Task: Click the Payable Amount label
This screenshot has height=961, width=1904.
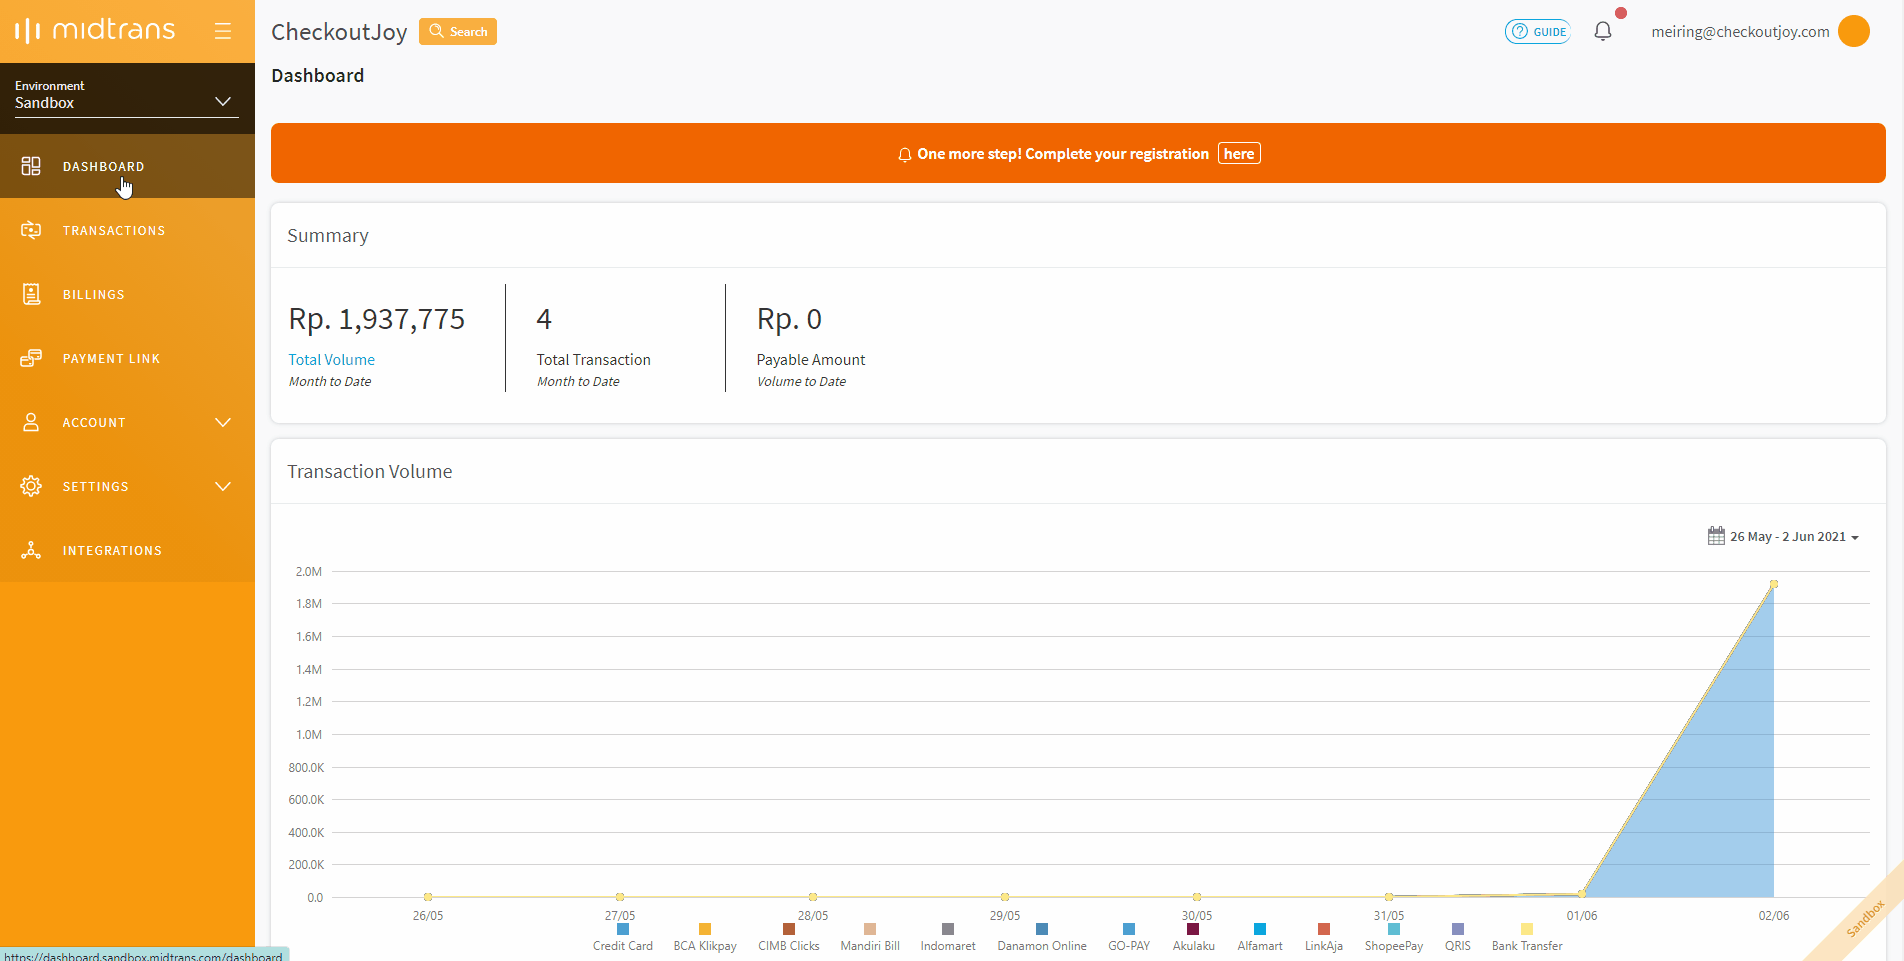Action: pyautogui.click(x=811, y=359)
